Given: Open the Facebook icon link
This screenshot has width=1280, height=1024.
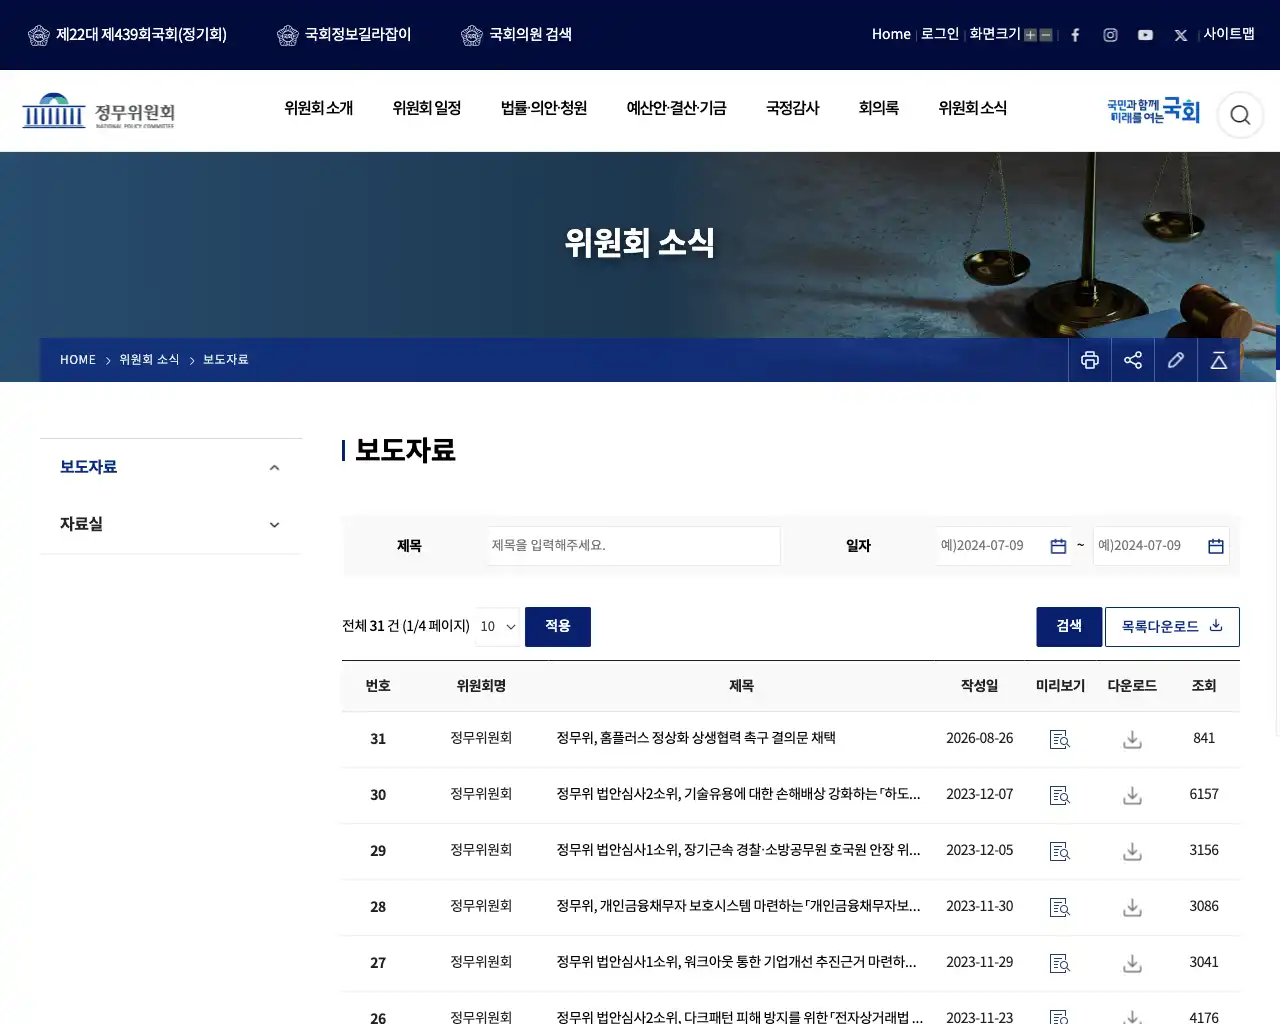Looking at the screenshot, I should [1075, 35].
